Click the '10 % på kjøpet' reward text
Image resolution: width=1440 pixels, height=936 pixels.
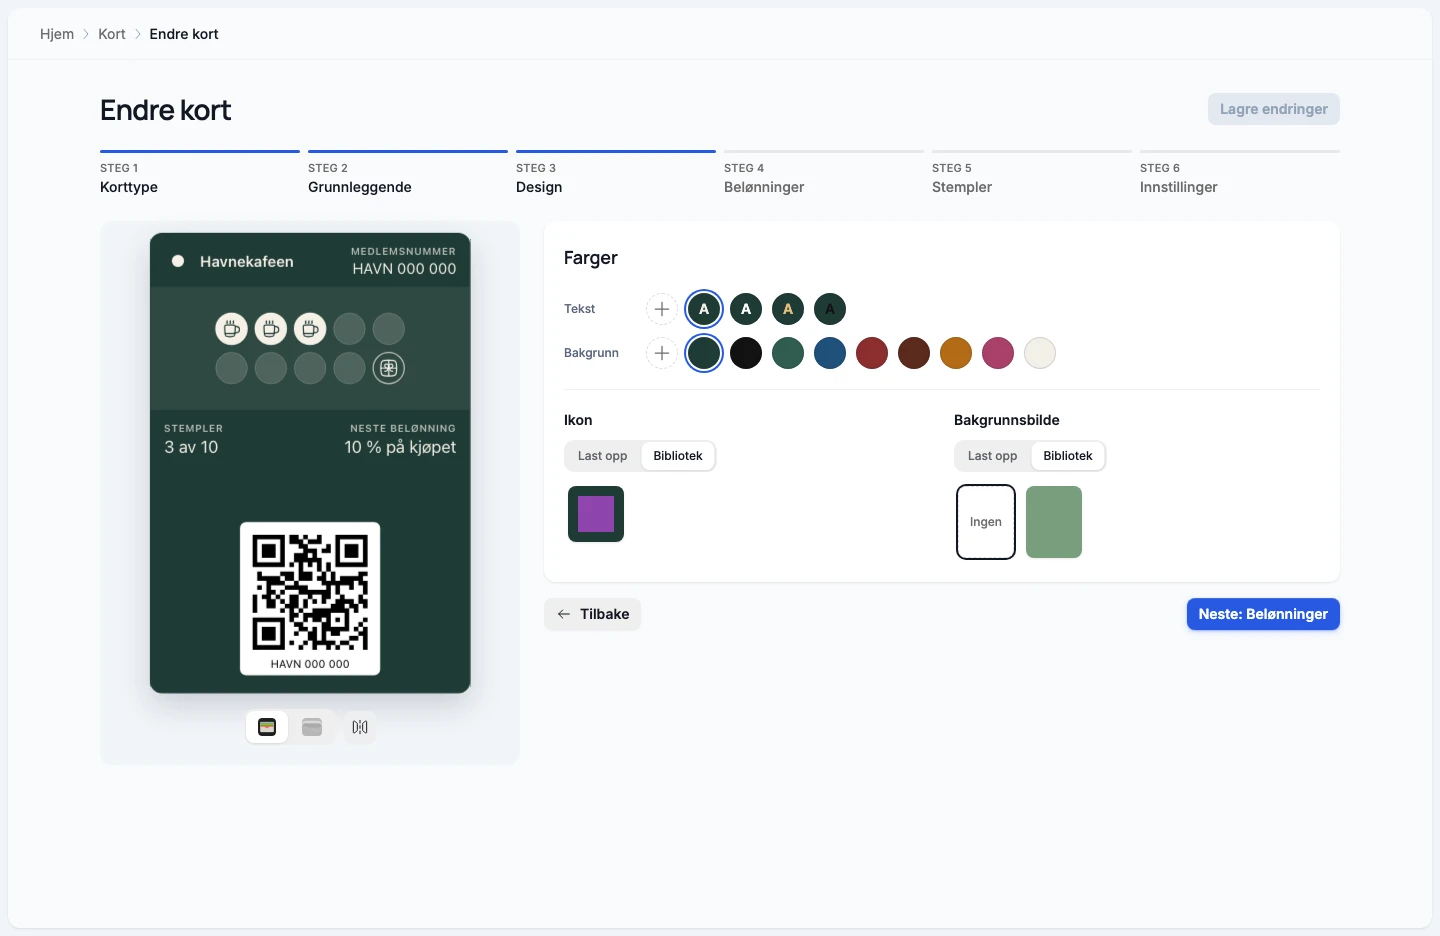click(x=400, y=447)
